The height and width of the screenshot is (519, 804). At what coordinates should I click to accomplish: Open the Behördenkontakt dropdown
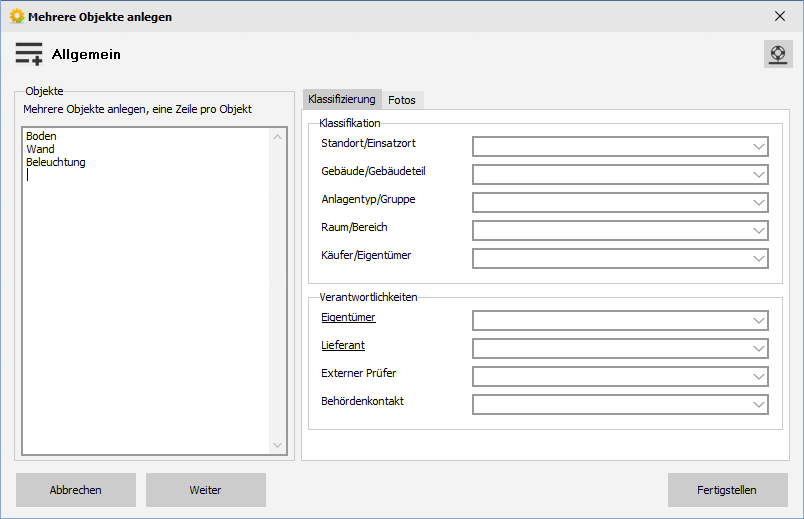[620, 404]
